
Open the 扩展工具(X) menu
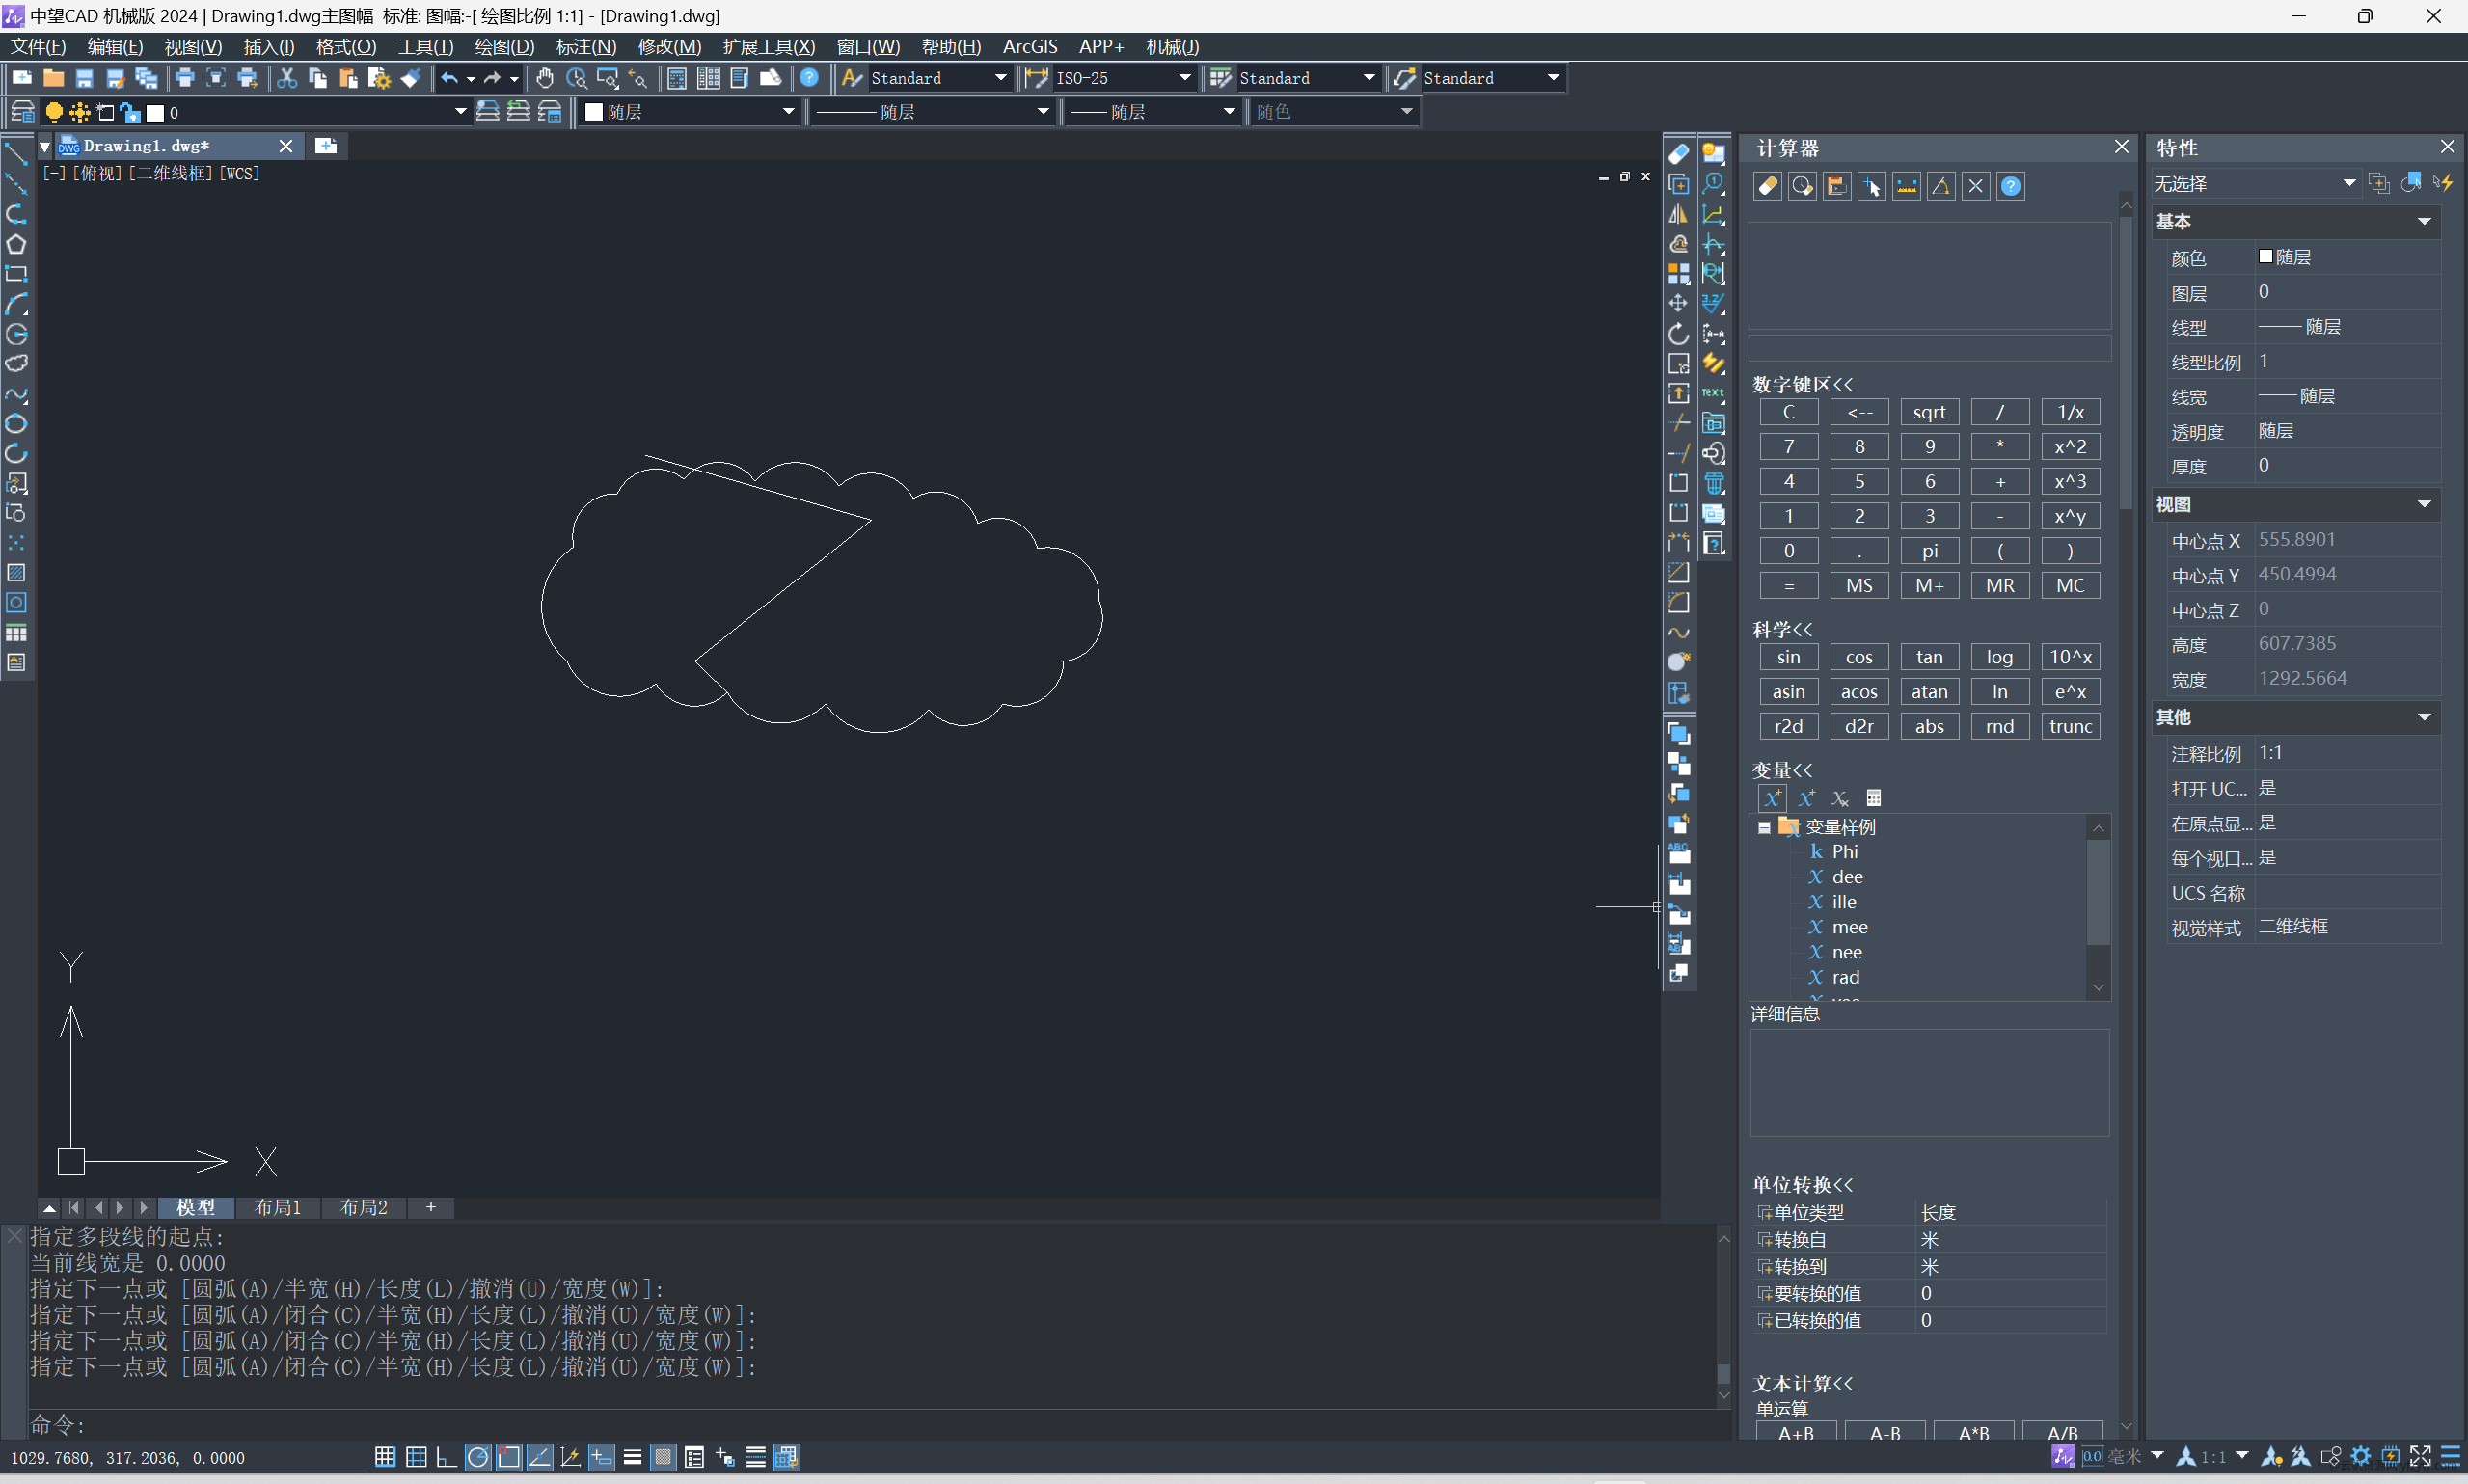pos(769,47)
